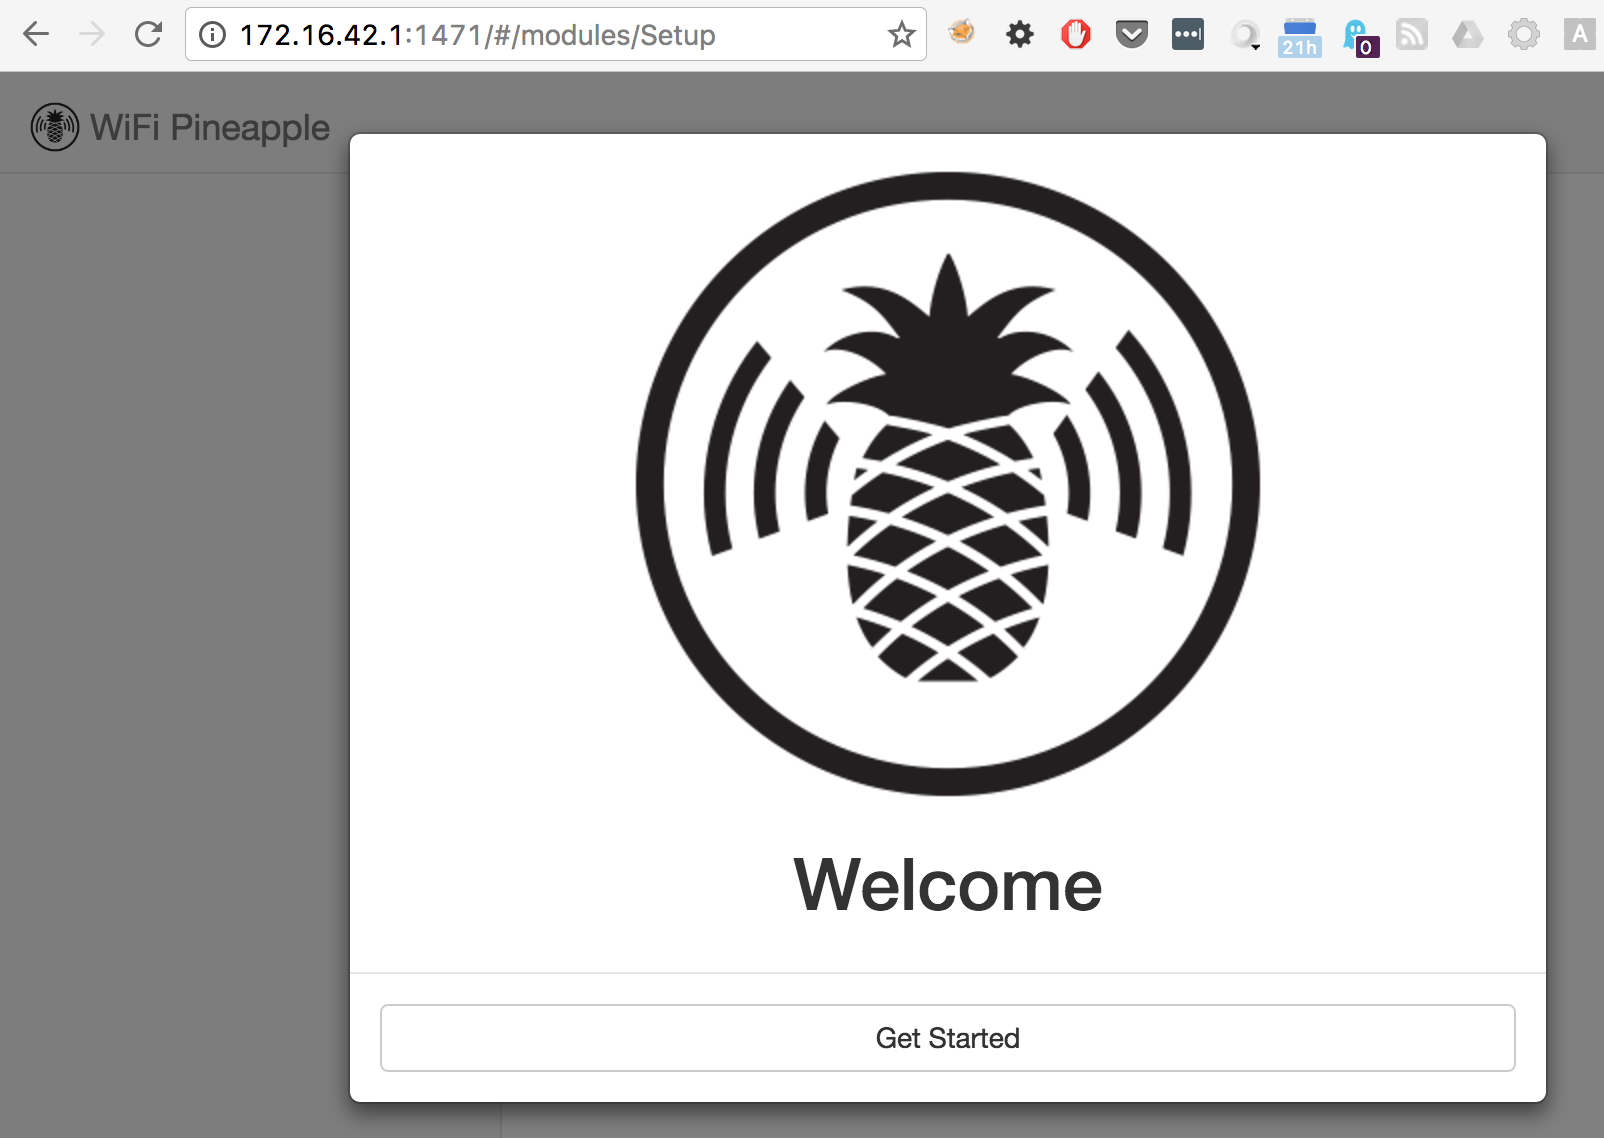Click the WiFi Pineapple header logo icon
Image resolution: width=1604 pixels, height=1138 pixels.
(55, 127)
